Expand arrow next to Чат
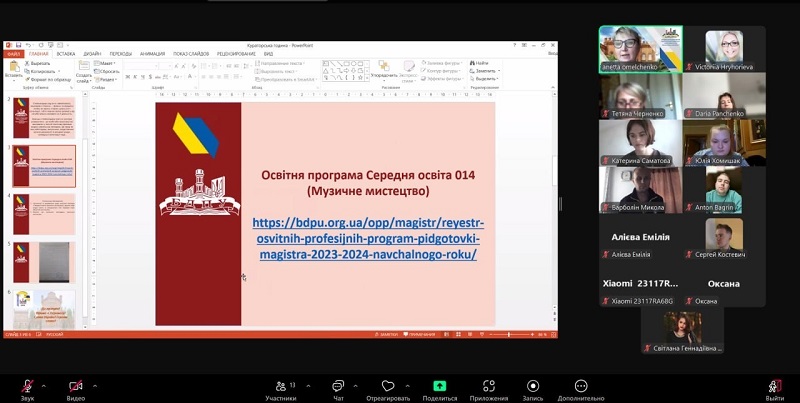Viewport: 800px width, 403px height. tap(355, 386)
